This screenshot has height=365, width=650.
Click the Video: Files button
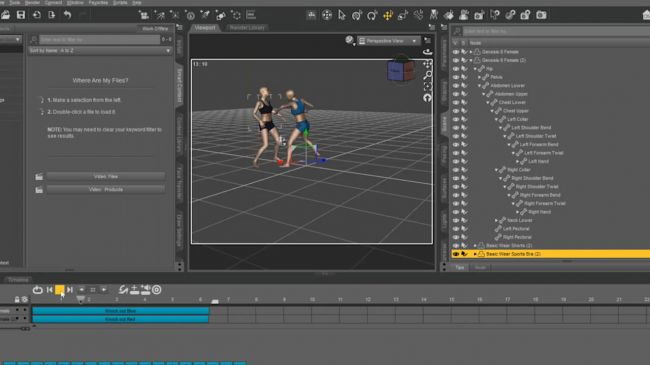[x=106, y=176]
